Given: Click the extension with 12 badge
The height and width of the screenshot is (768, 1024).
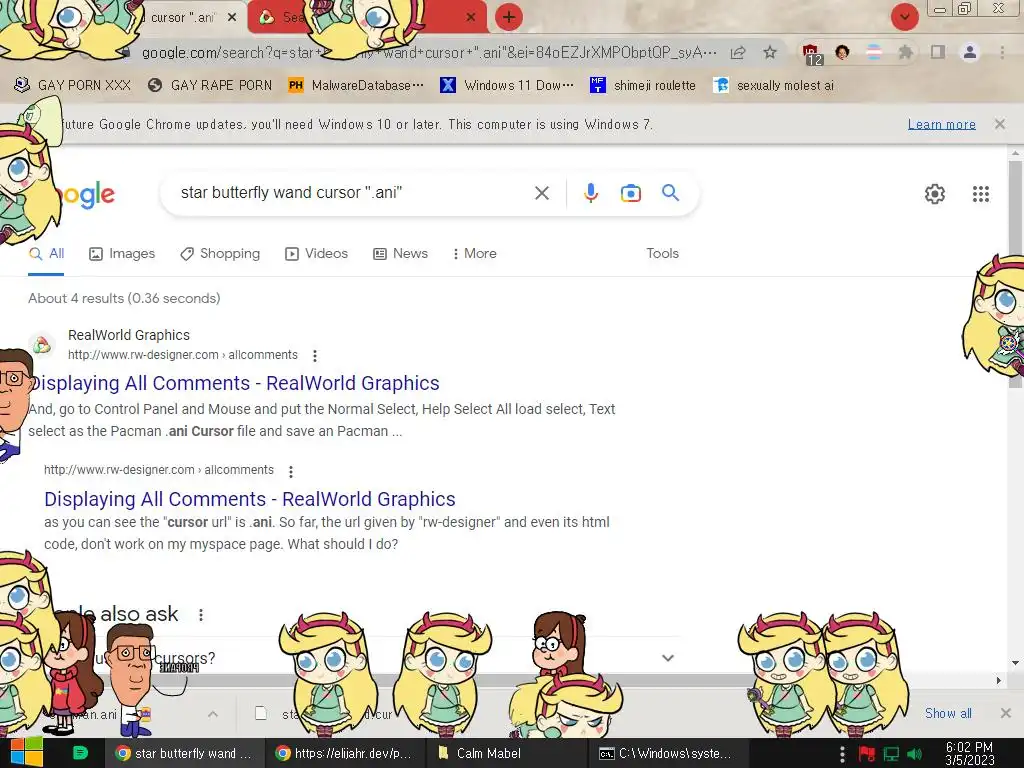Looking at the screenshot, I should click(811, 54).
